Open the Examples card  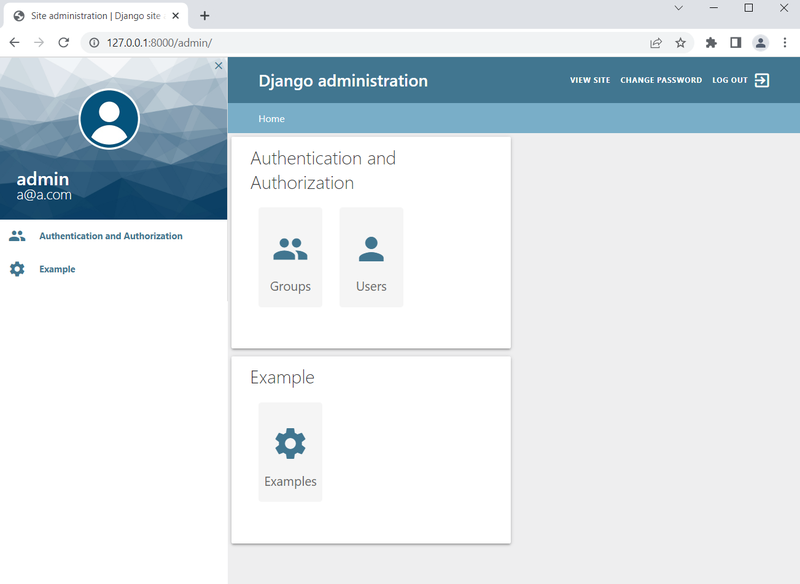click(290, 452)
